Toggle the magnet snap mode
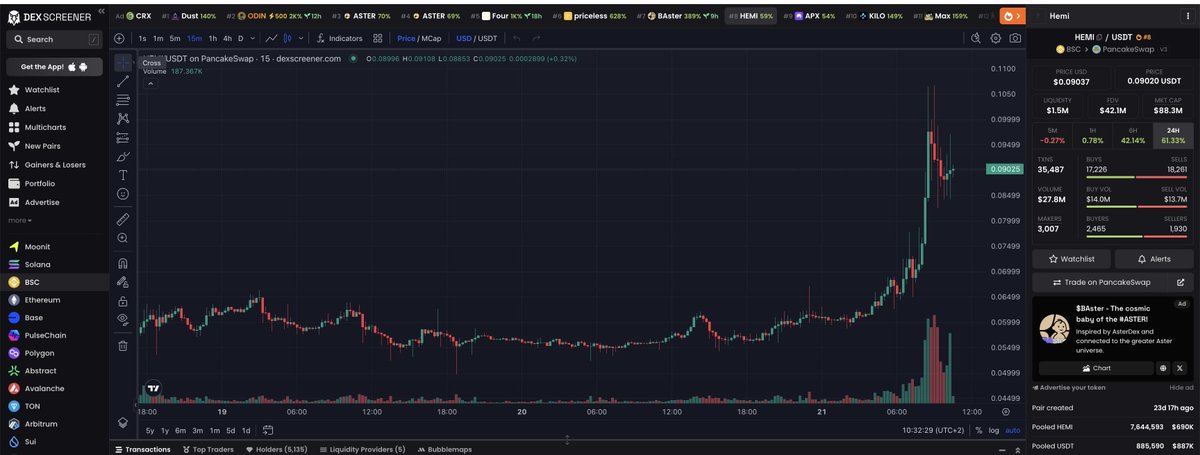This screenshot has width=1200, height=455. (x=123, y=264)
